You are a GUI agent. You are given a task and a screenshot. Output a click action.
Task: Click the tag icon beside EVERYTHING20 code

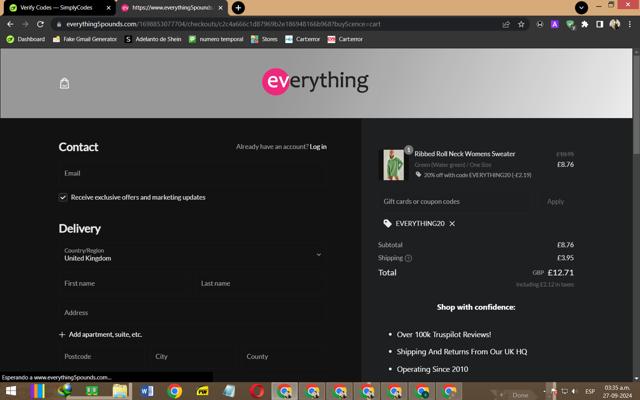[x=387, y=223]
